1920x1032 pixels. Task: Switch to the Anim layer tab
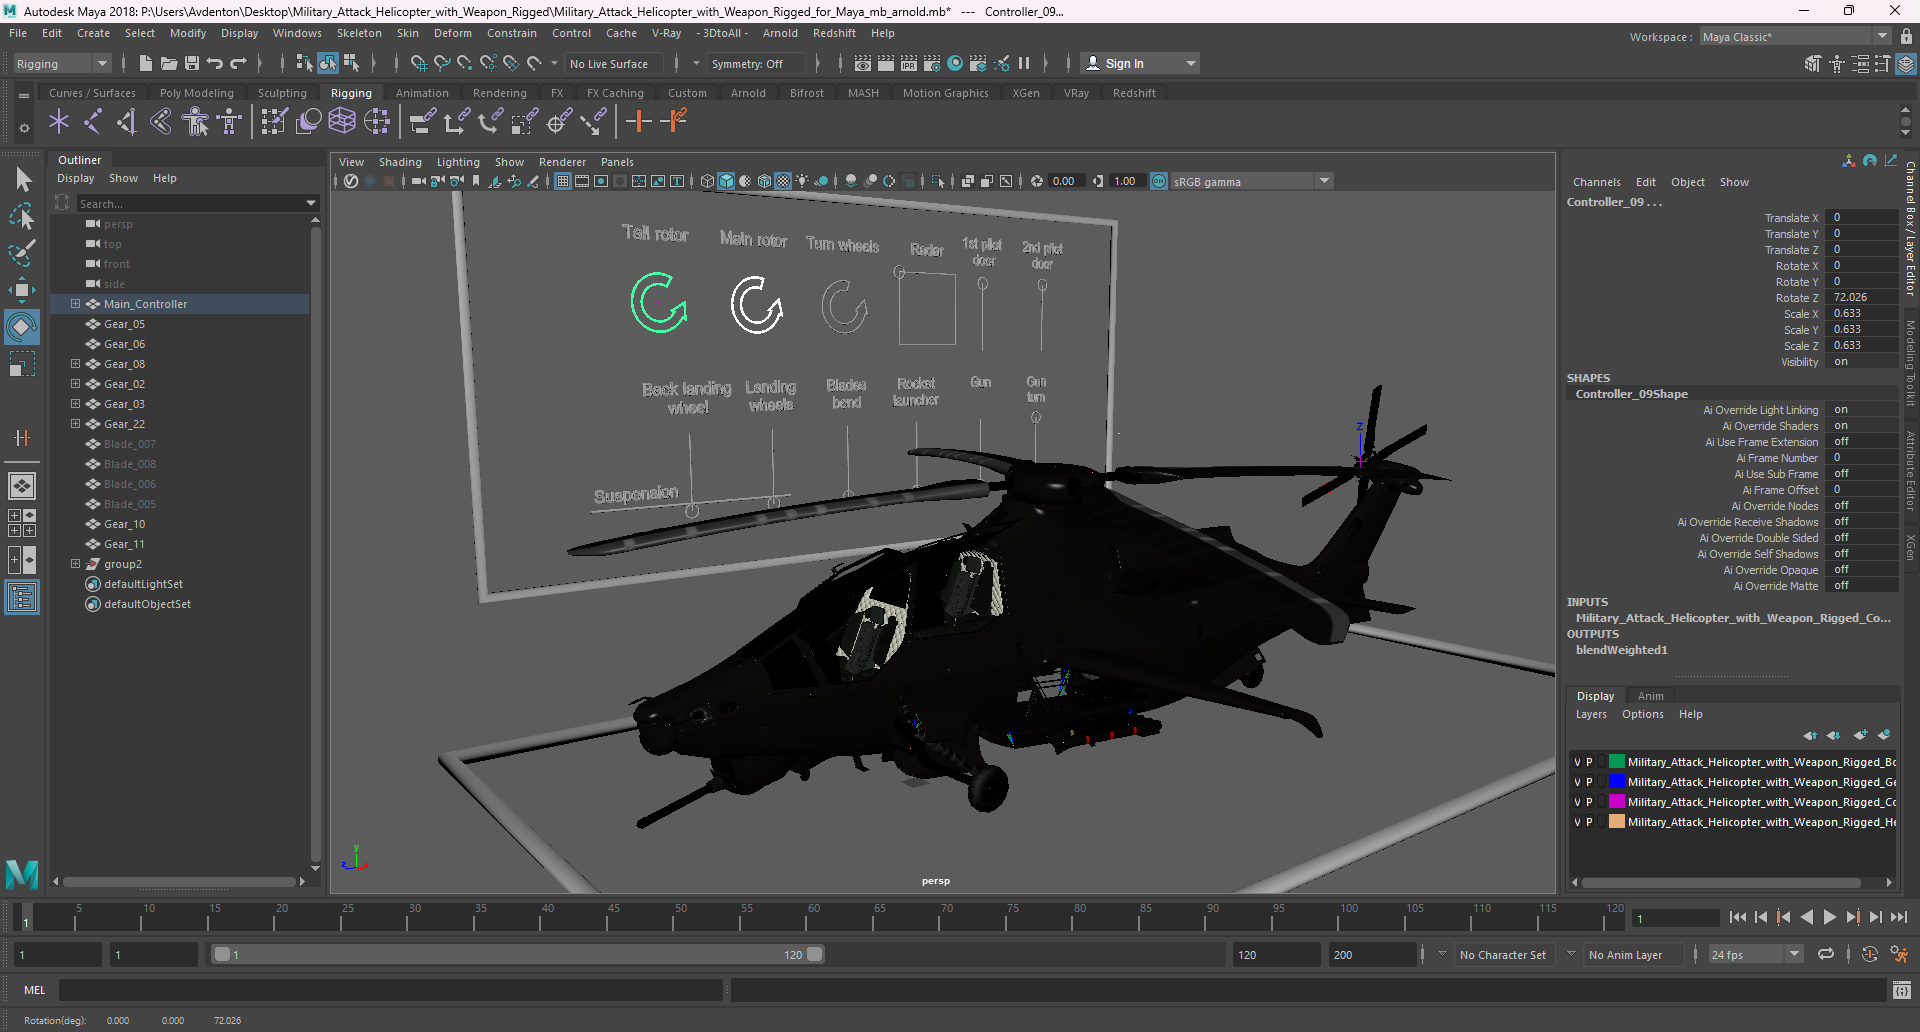[x=1651, y=696]
